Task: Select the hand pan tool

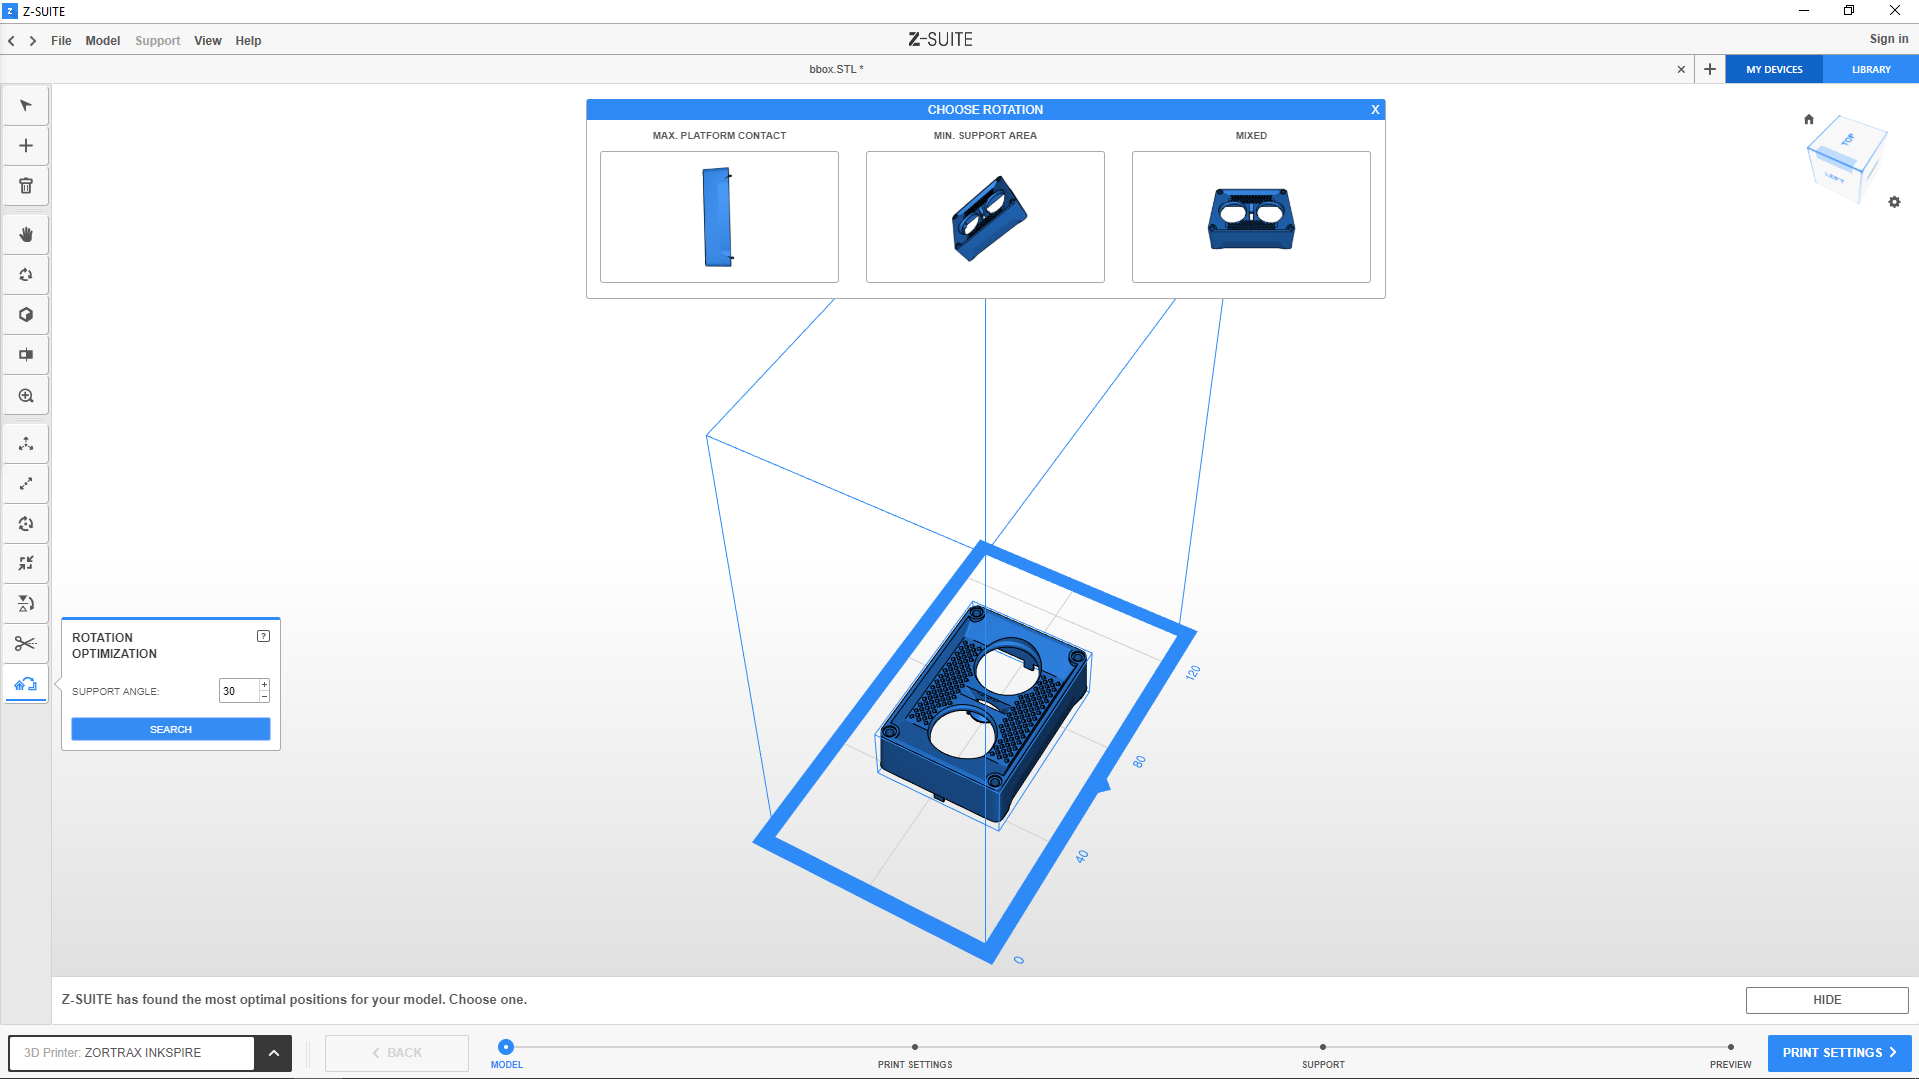Action: [26, 235]
